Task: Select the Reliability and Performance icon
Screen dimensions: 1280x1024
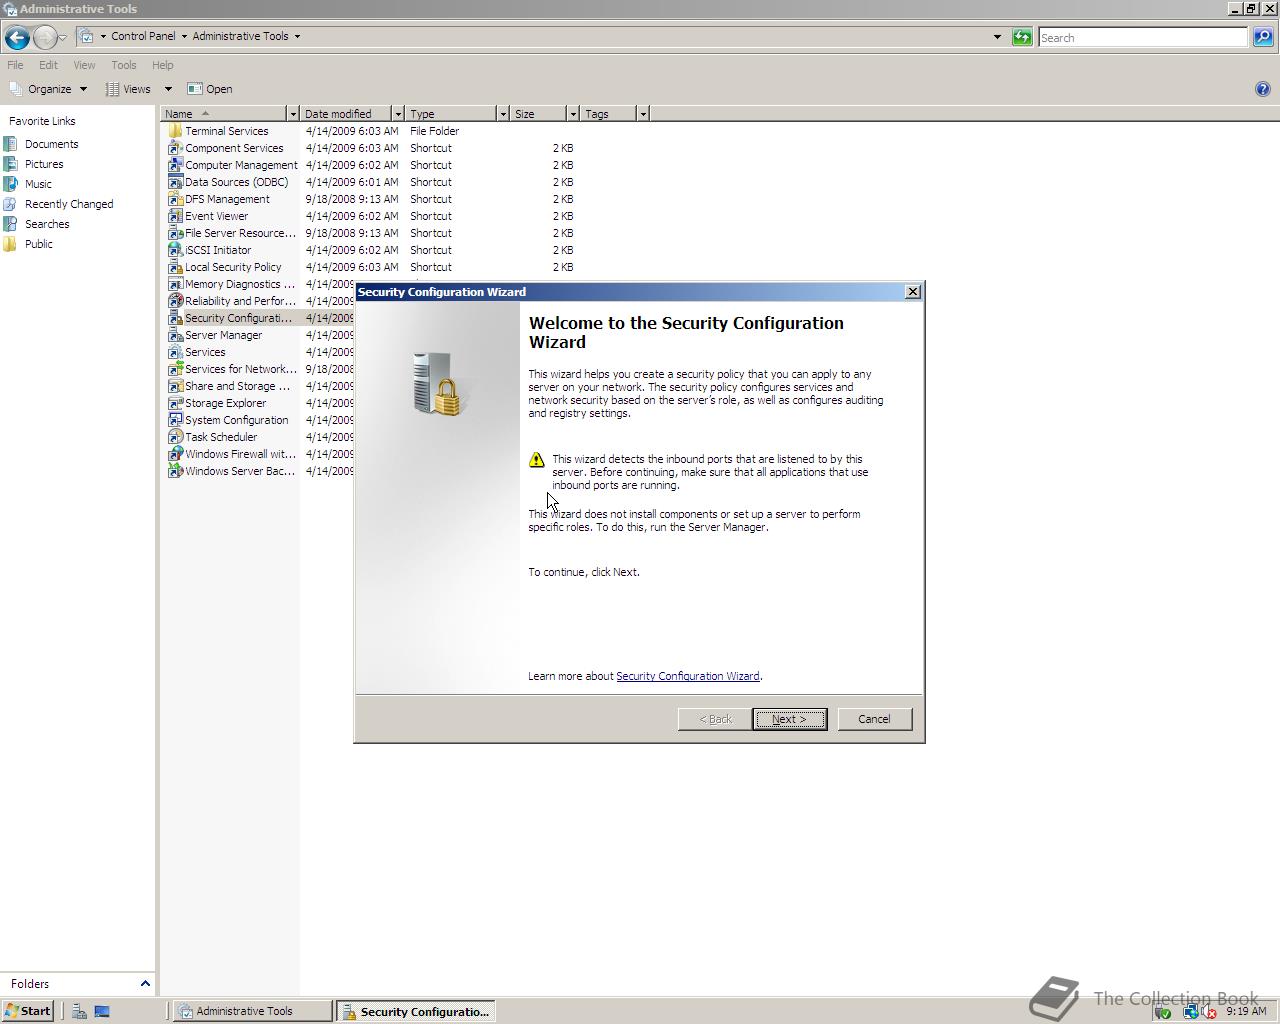Action: click(x=175, y=301)
